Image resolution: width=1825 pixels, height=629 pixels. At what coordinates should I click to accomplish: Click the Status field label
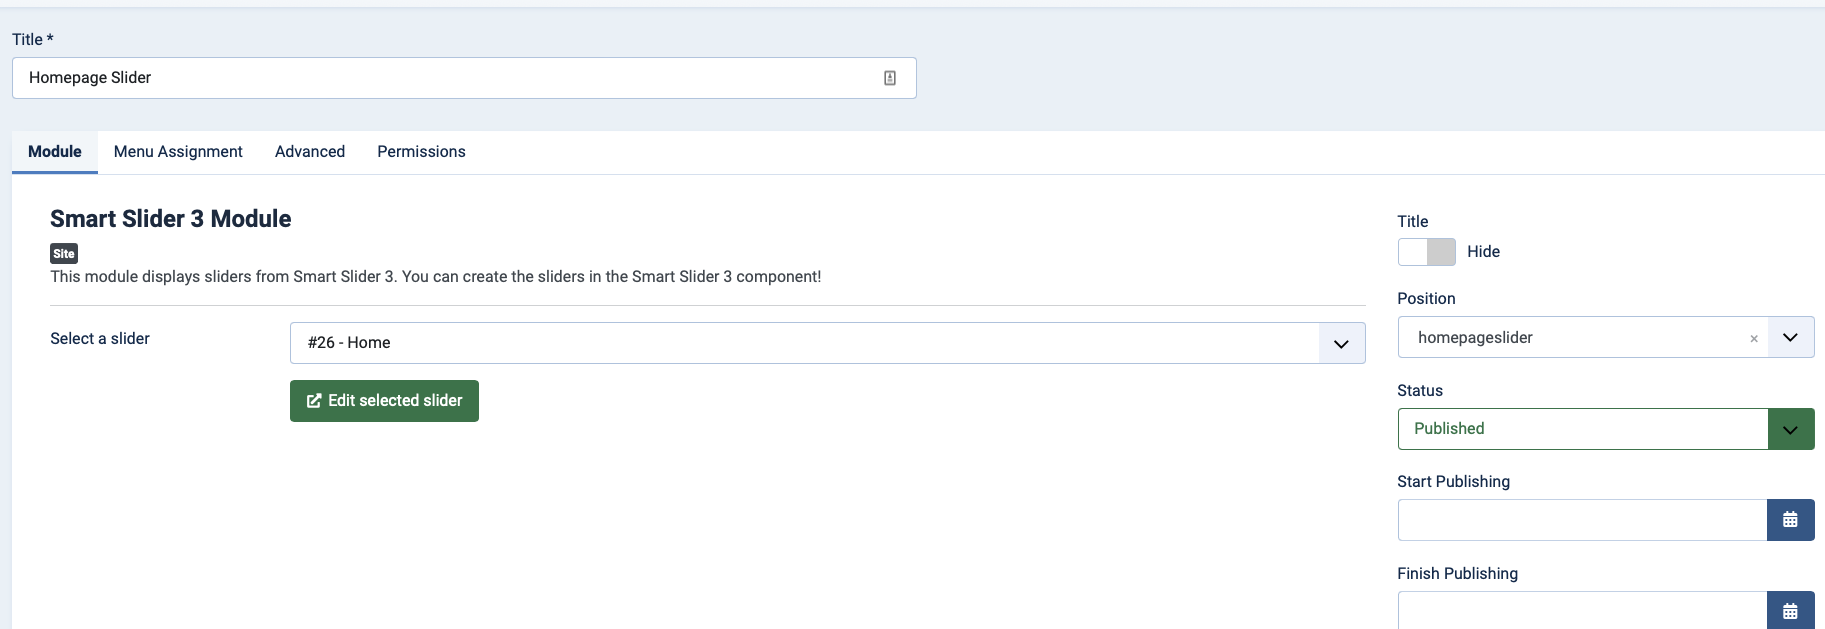point(1420,391)
